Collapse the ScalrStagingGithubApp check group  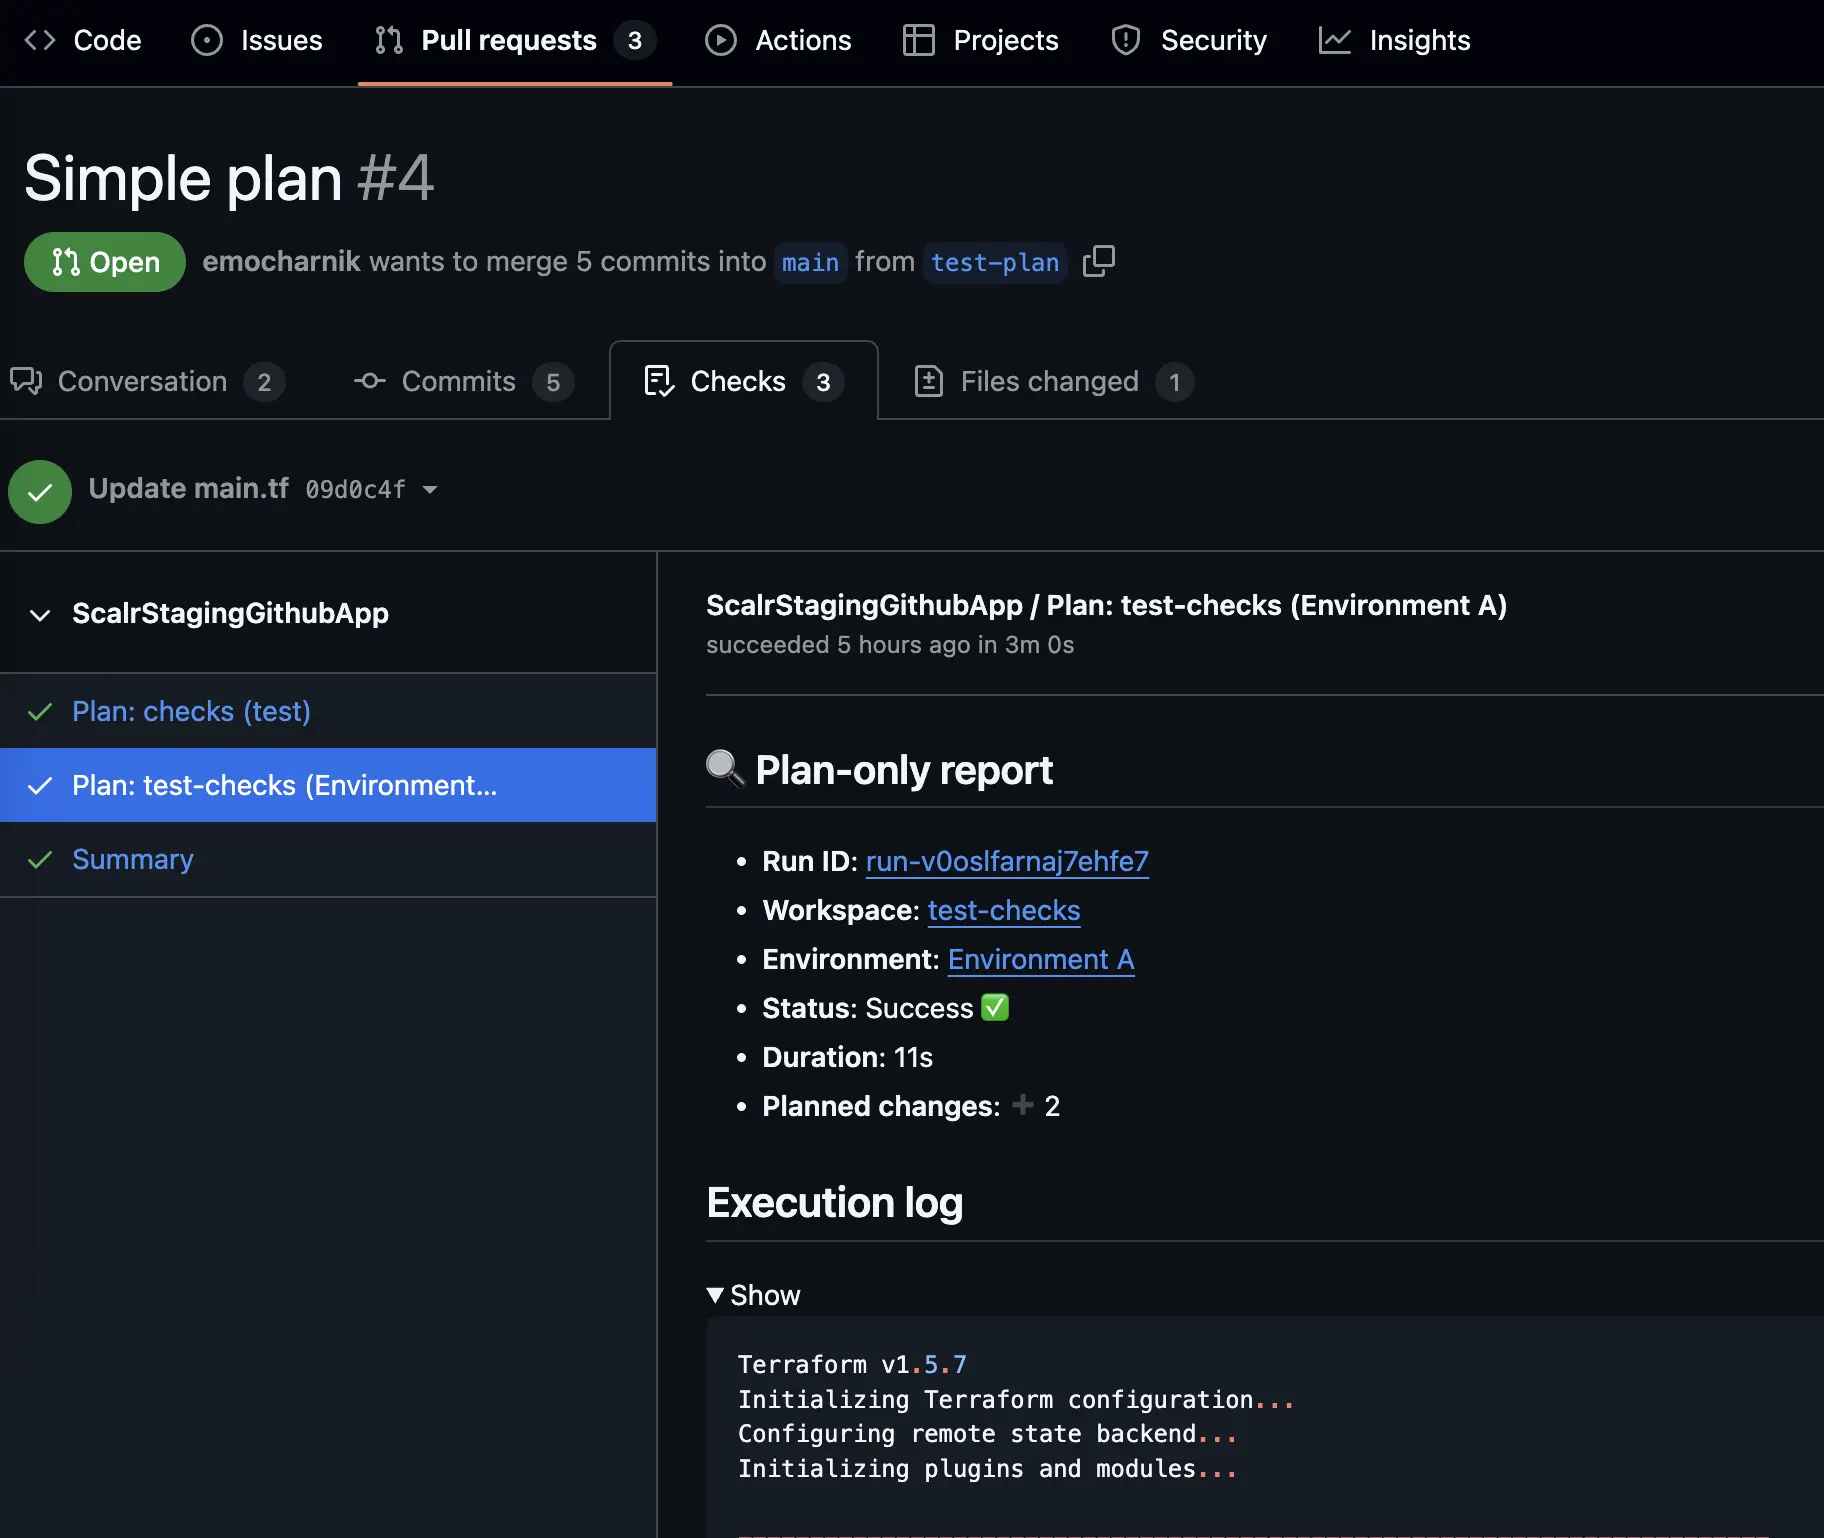click(x=40, y=614)
